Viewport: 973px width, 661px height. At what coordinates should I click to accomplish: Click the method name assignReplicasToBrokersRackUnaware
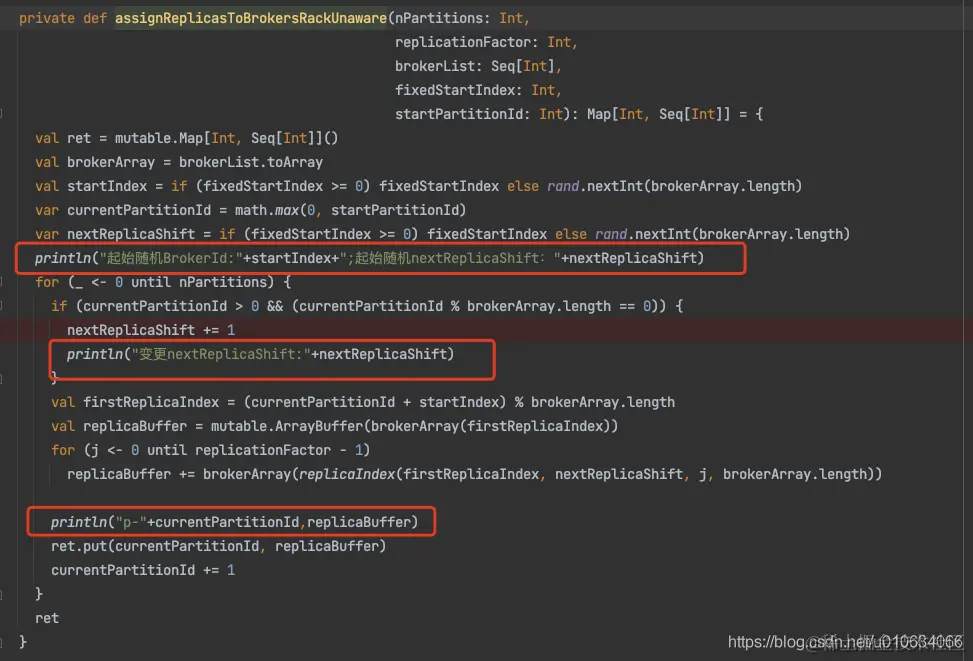click(x=251, y=18)
